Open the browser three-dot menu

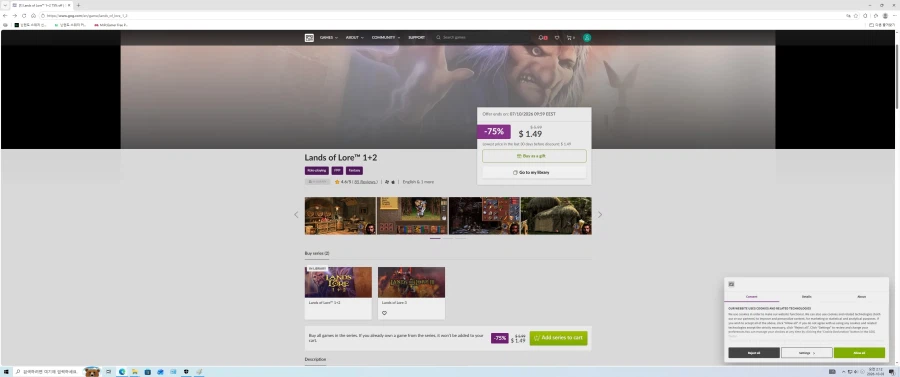894,15
